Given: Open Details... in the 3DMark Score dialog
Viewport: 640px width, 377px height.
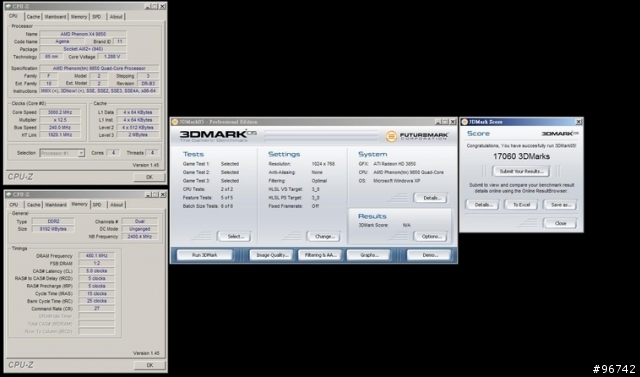Looking at the screenshot, I should [x=482, y=205].
